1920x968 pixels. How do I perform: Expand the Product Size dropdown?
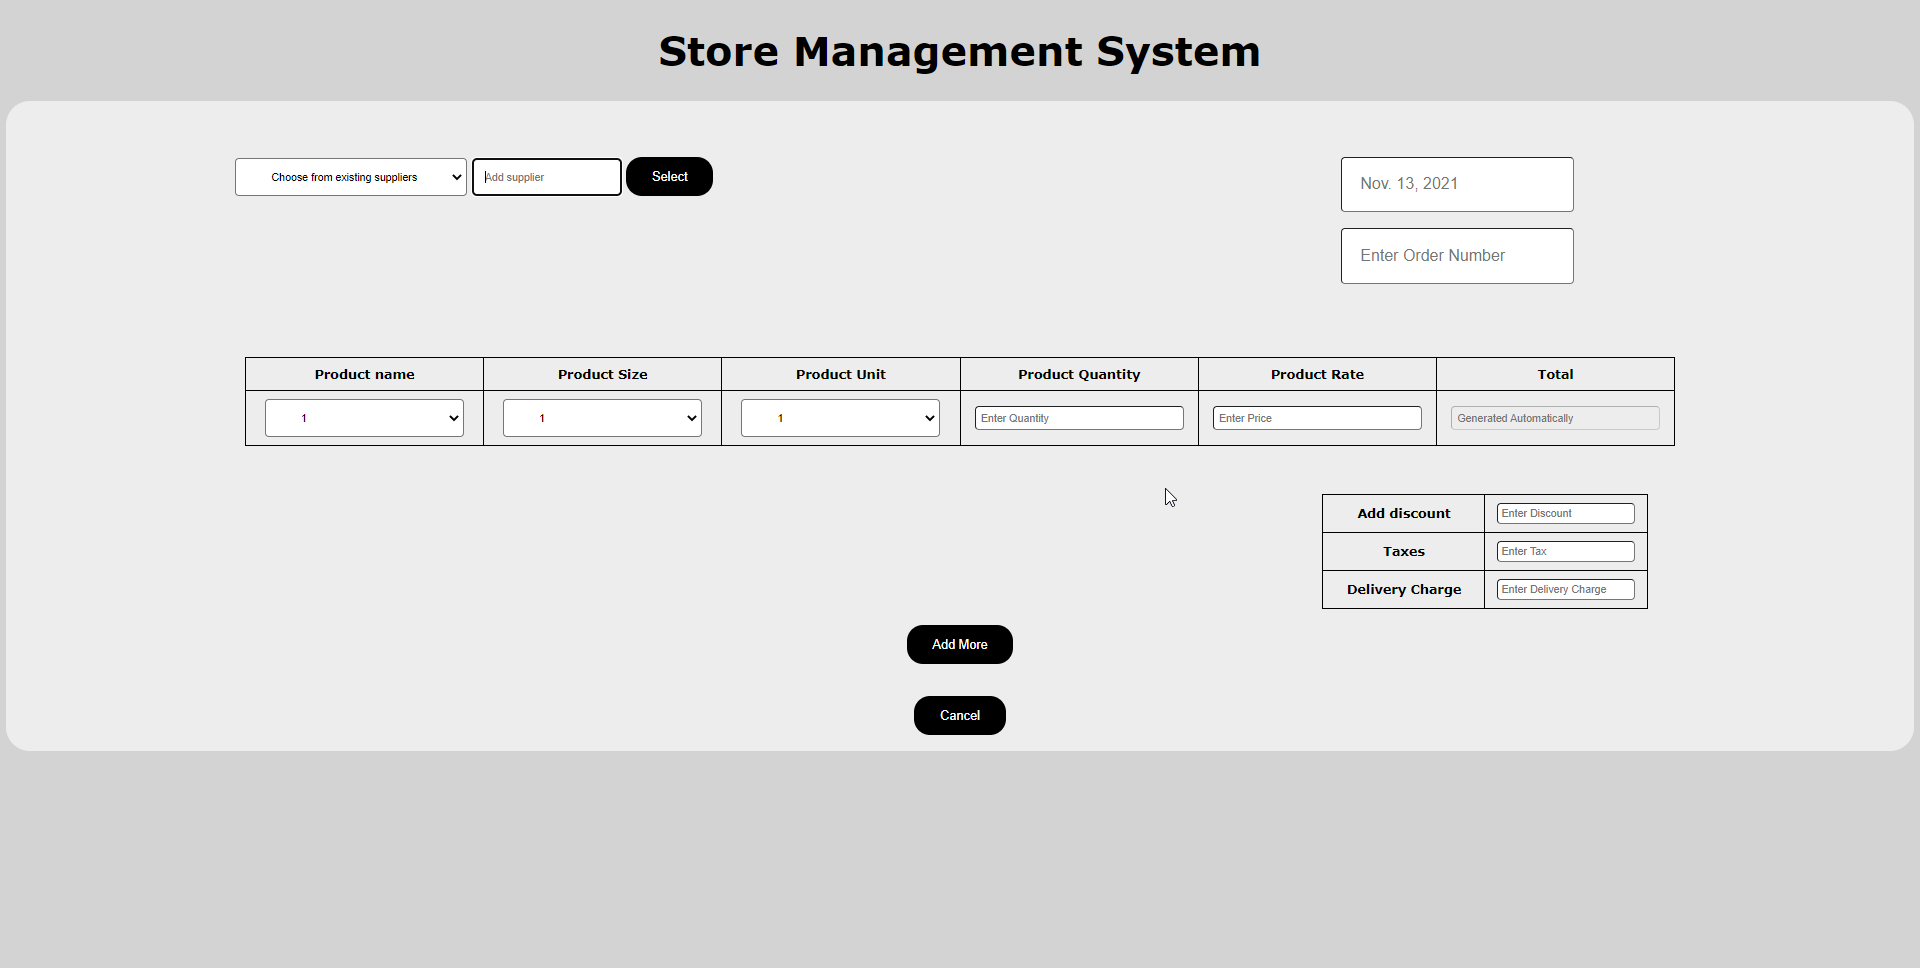click(x=602, y=418)
